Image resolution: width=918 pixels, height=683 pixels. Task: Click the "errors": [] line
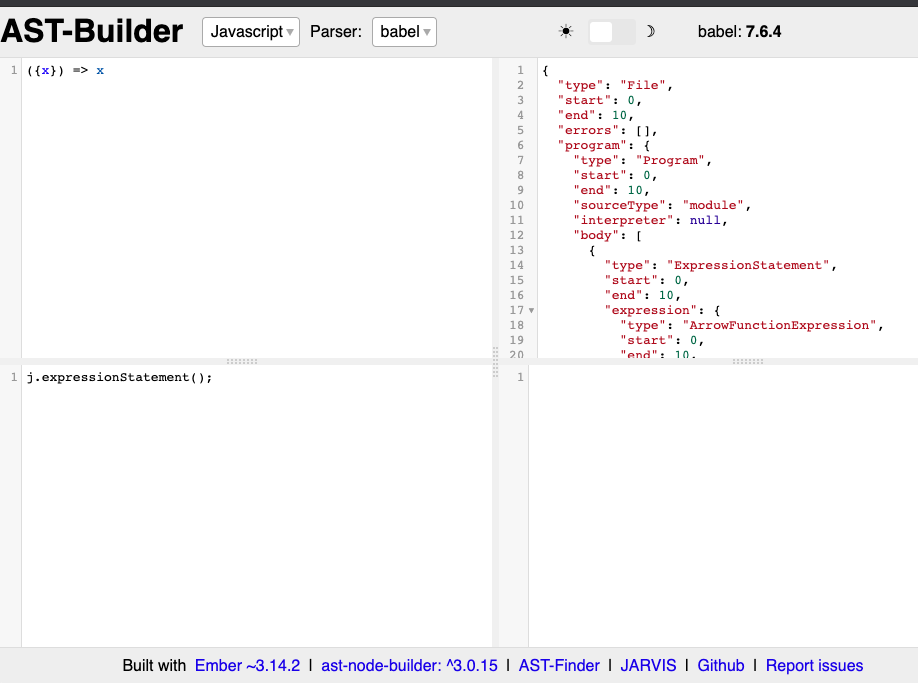pyautogui.click(x=607, y=131)
